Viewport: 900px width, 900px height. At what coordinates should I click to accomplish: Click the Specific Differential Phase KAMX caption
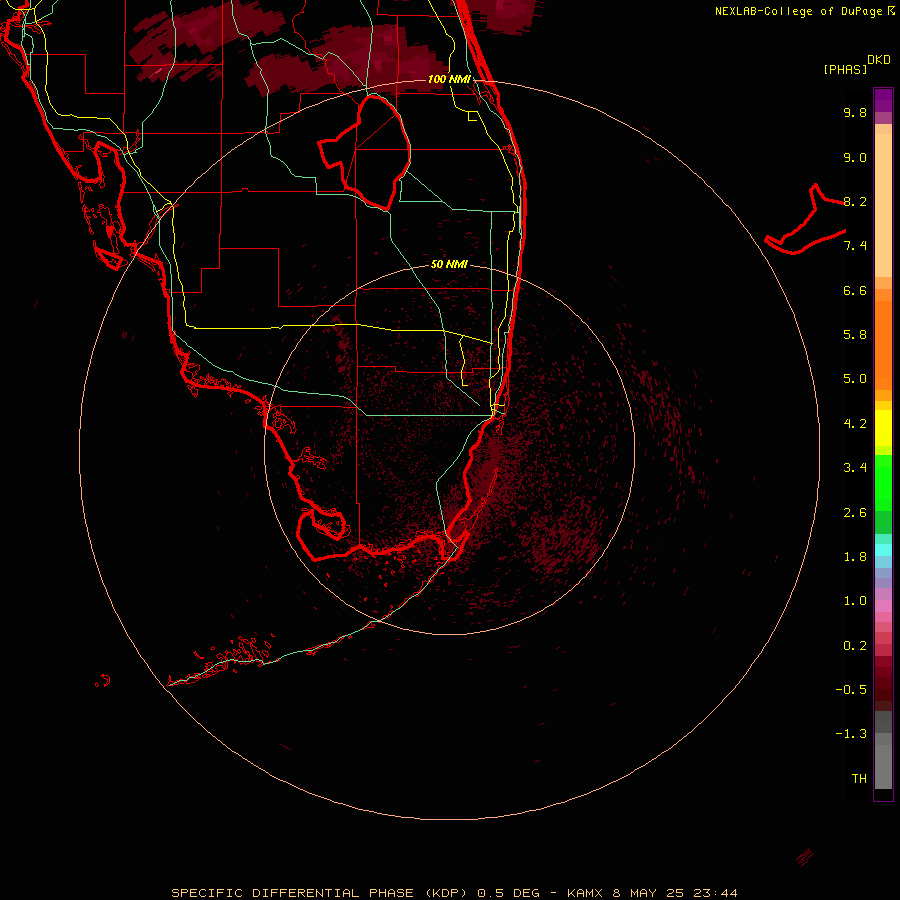(454, 893)
